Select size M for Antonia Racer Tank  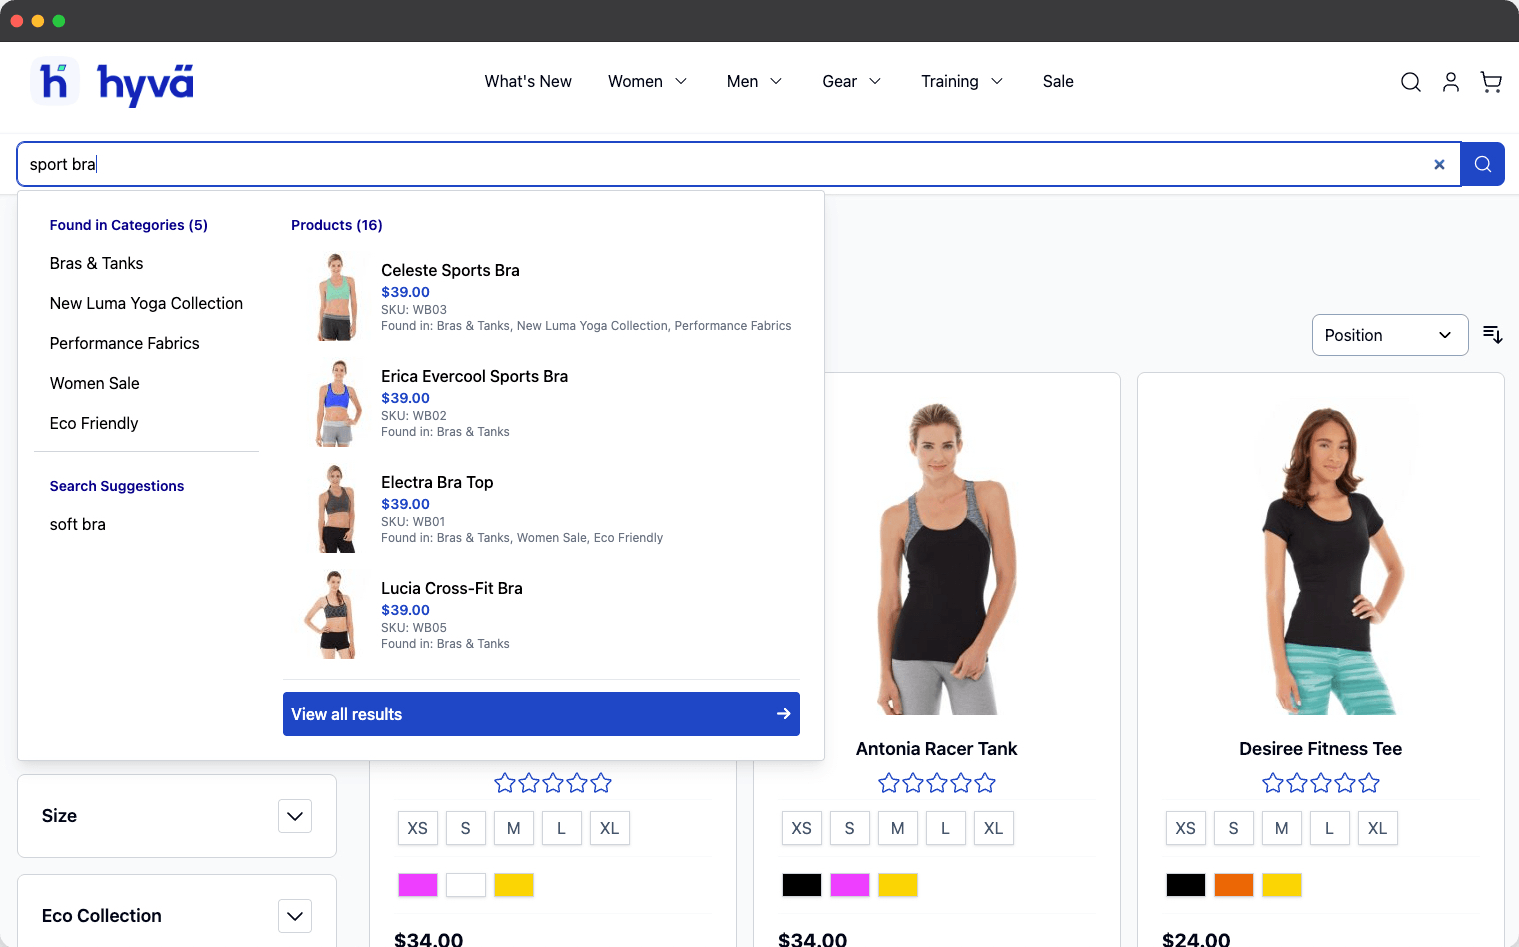897,828
